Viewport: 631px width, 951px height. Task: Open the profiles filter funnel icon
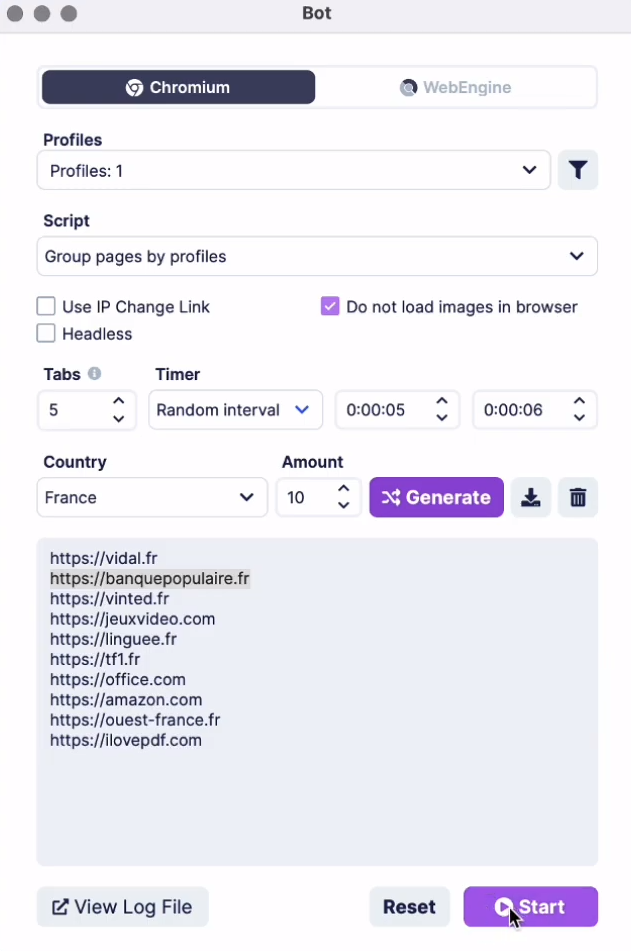(578, 170)
